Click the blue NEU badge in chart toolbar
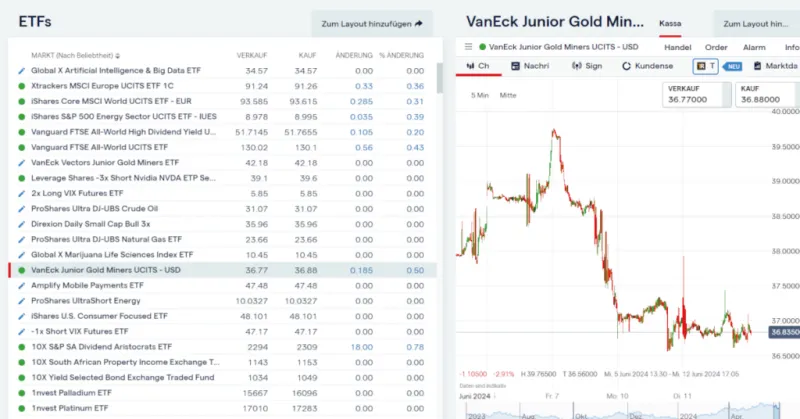Image resolution: width=800 pixels, height=419 pixels. click(x=733, y=66)
